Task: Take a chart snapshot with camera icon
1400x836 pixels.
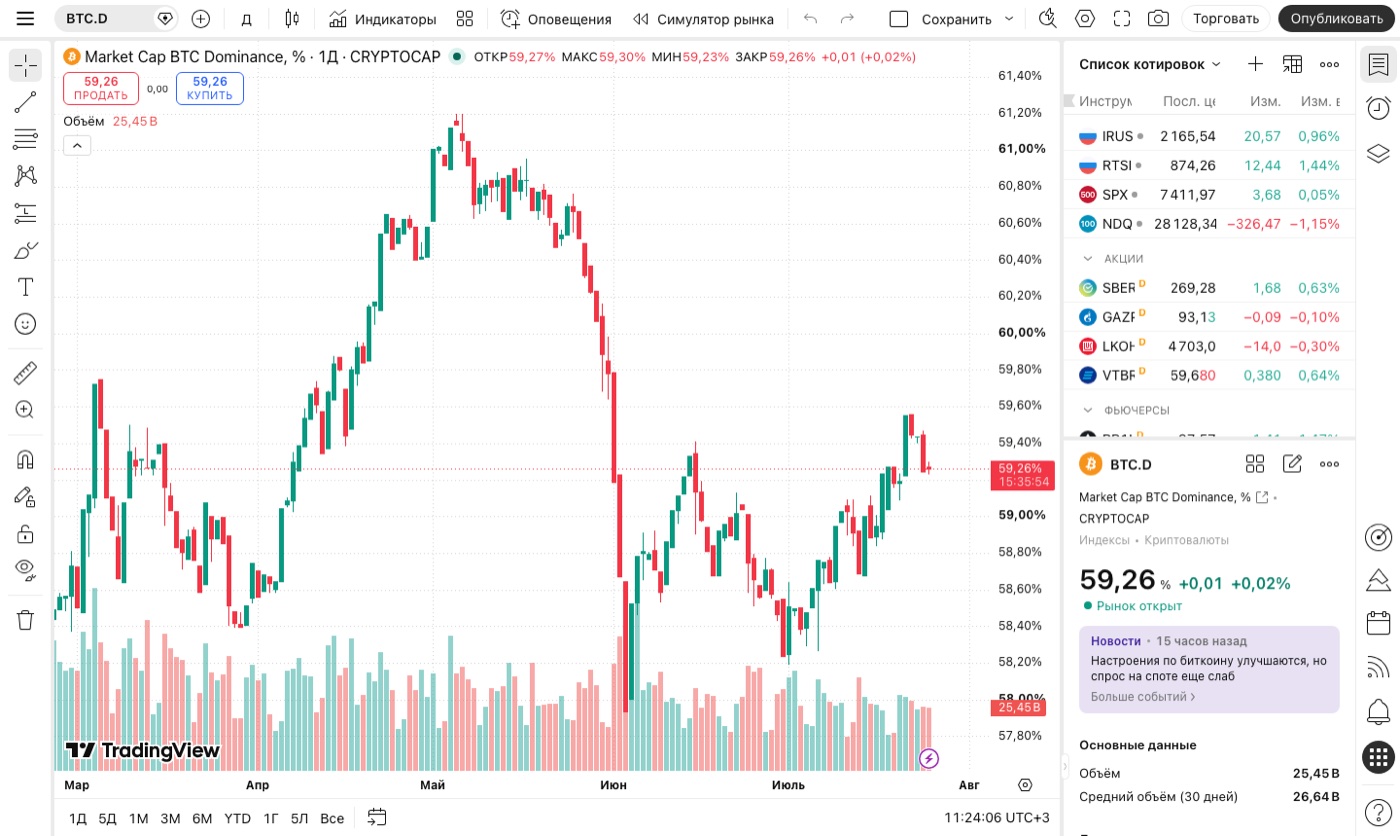Action: click(1158, 19)
